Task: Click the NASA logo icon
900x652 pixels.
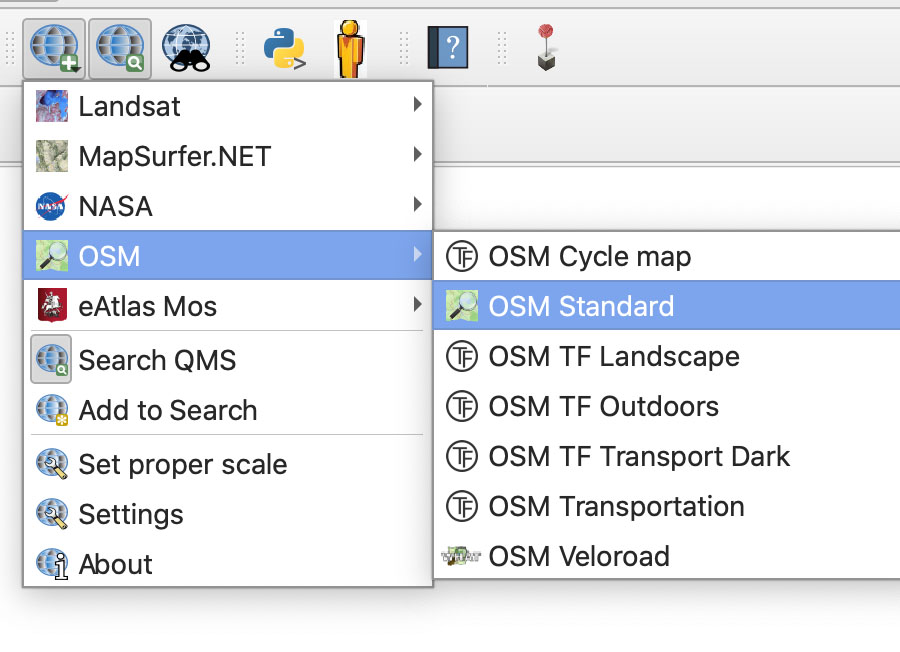Action: pyautogui.click(x=52, y=206)
